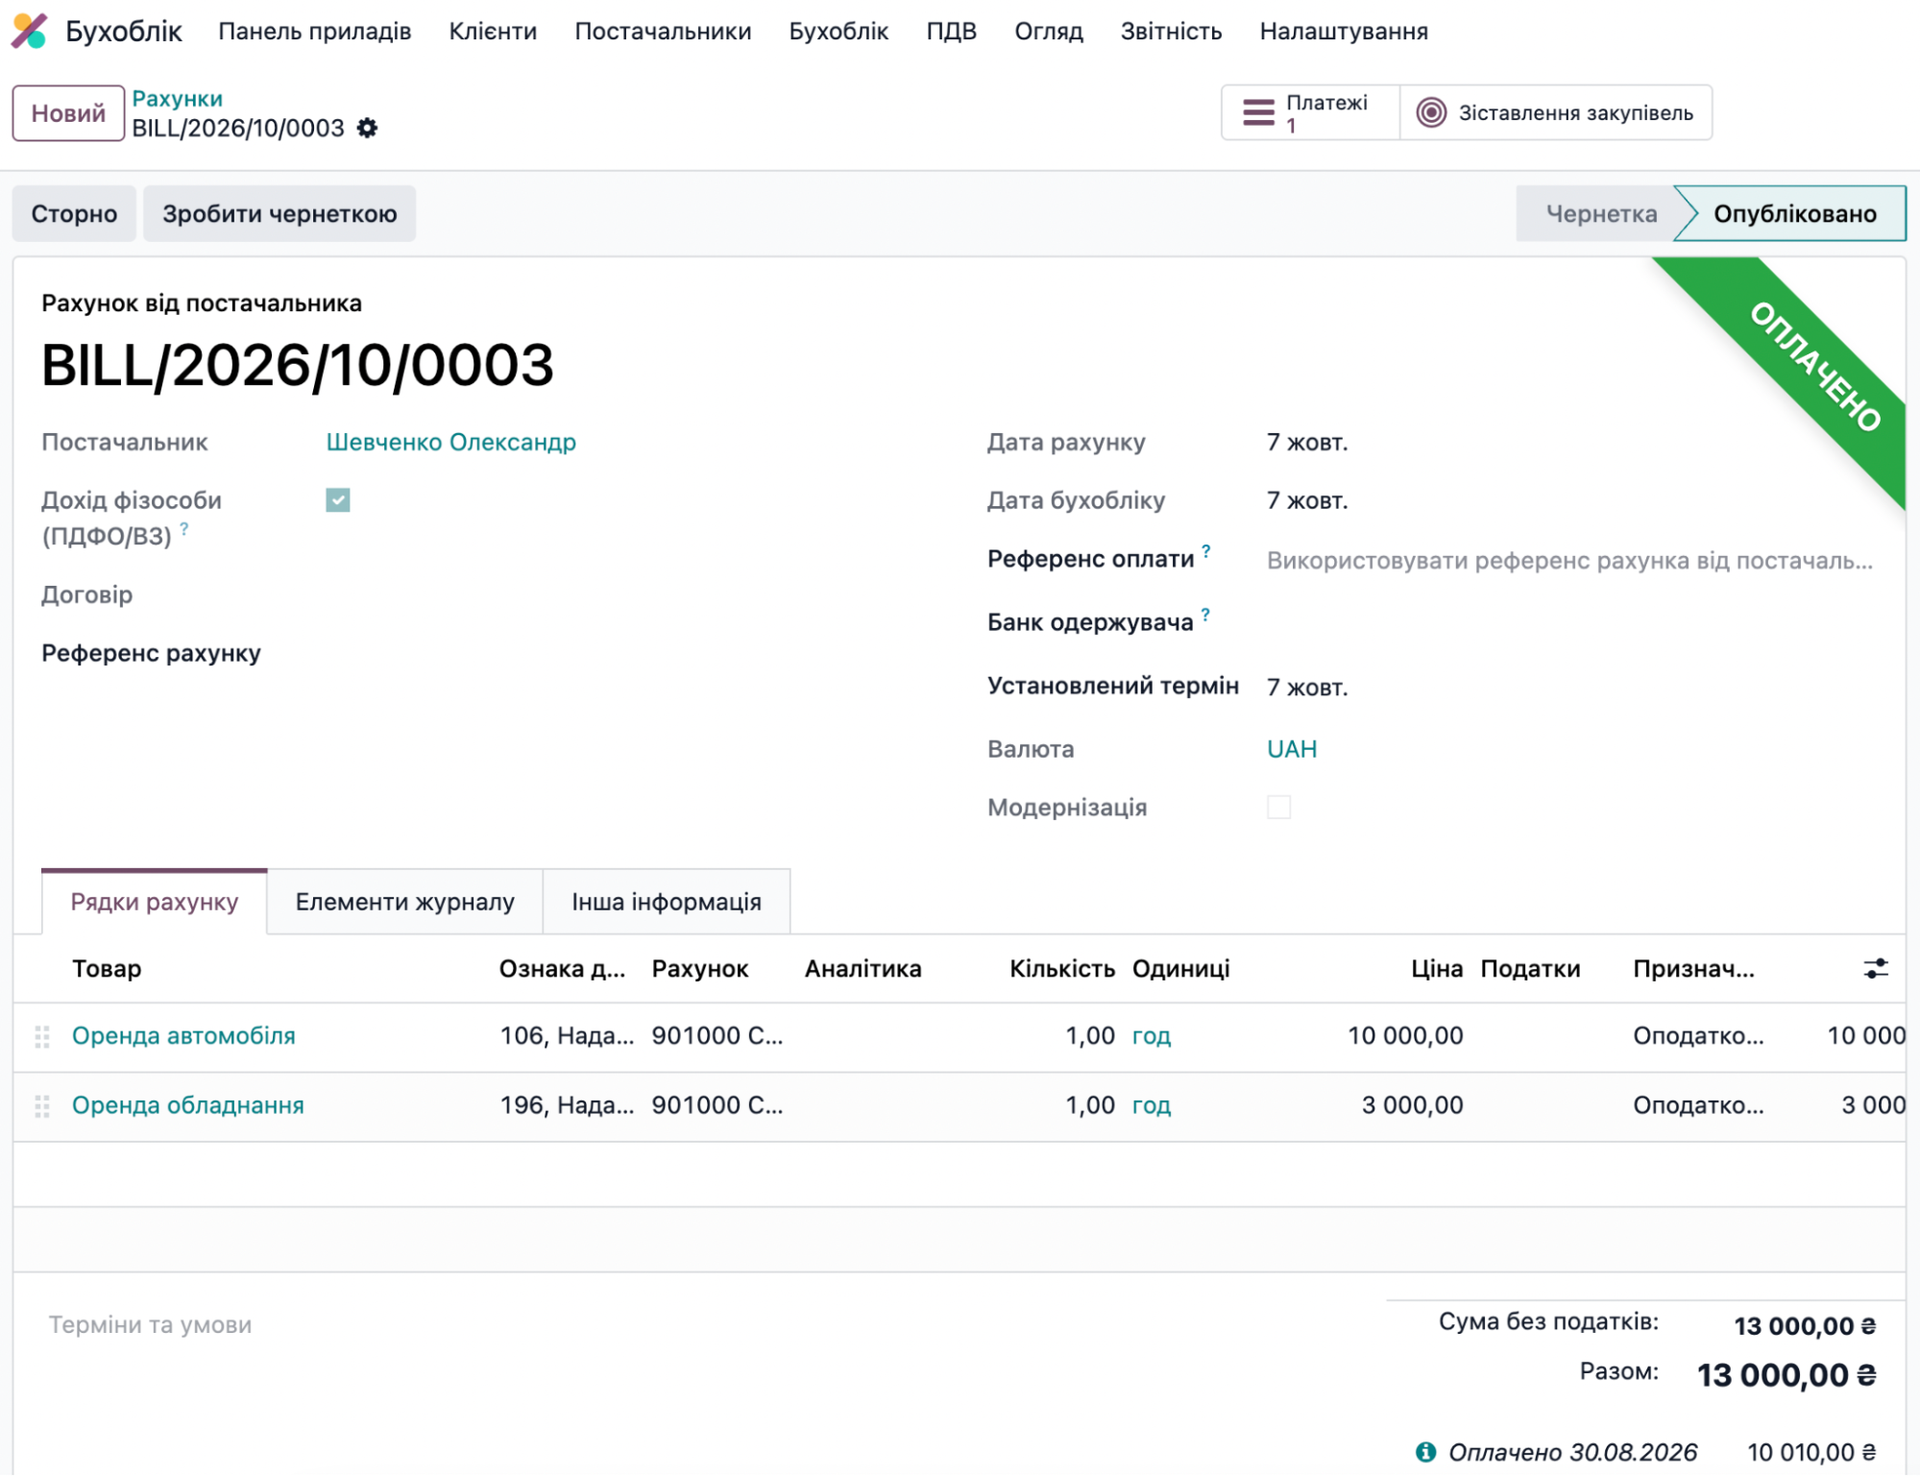Click the Сторно button
The height and width of the screenshot is (1476, 1920).
(74, 214)
